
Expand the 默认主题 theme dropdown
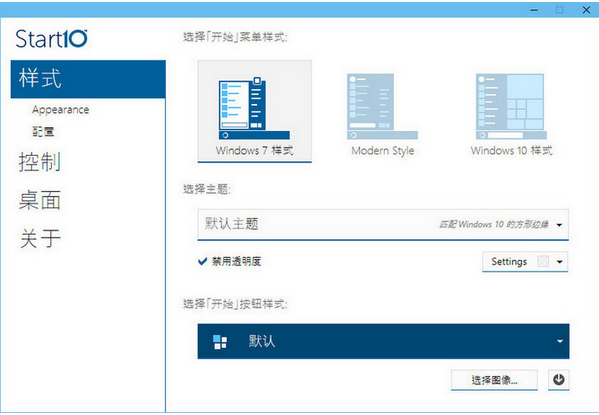pyautogui.click(x=383, y=224)
